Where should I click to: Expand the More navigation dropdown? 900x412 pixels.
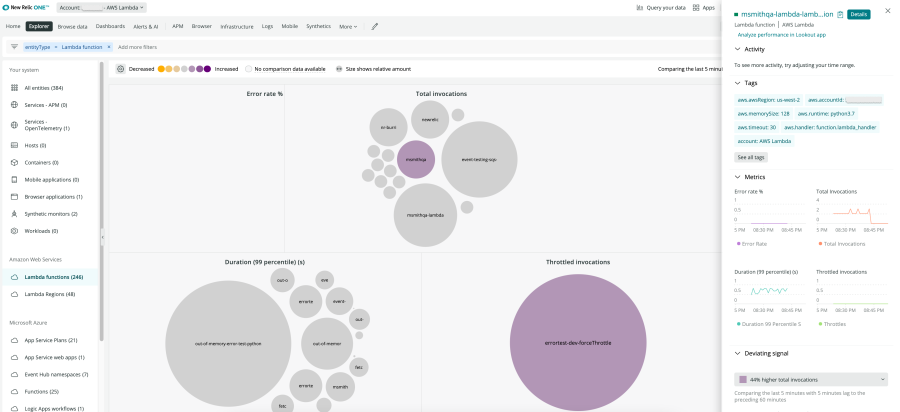pyautogui.click(x=348, y=26)
